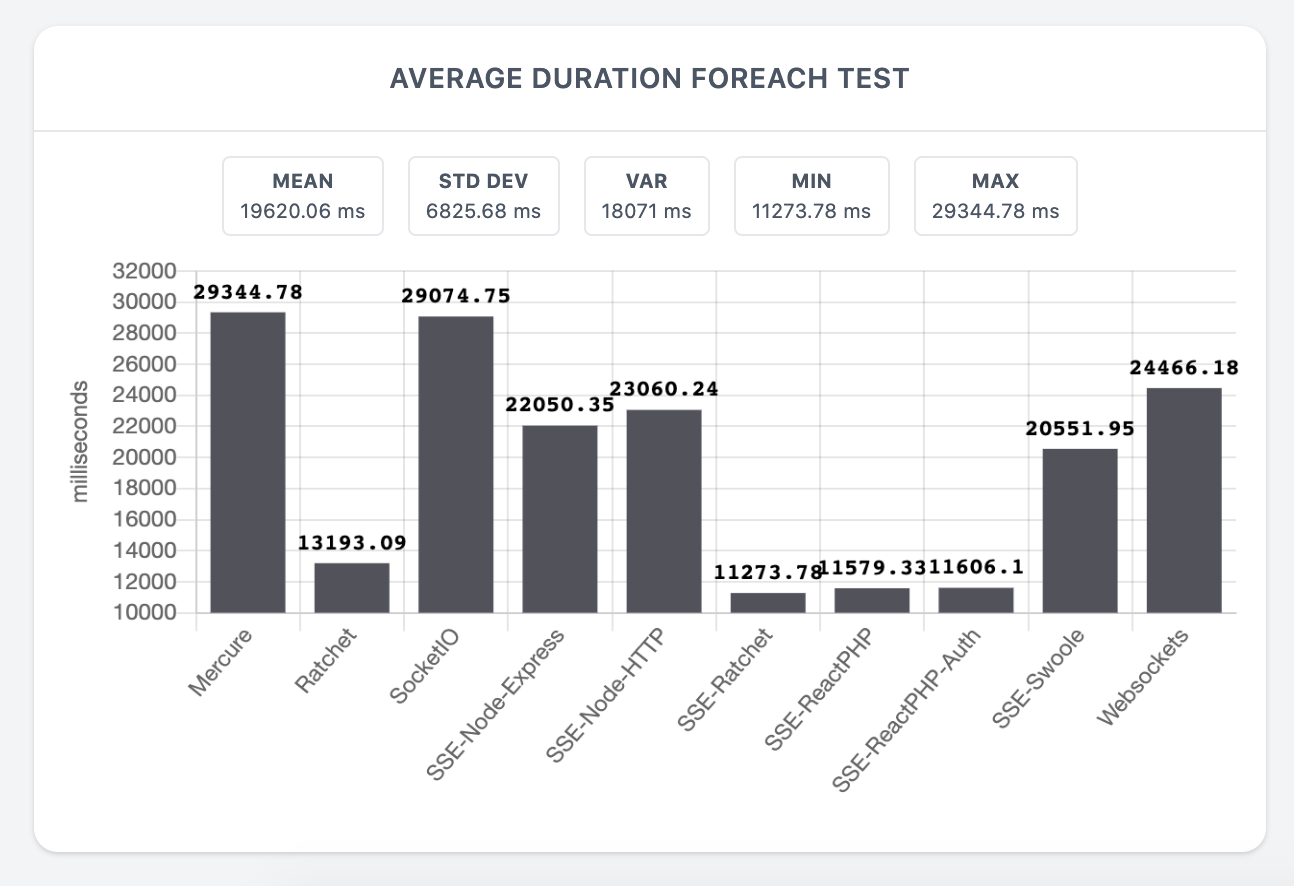
Task: Select the SSE-Ratchet bar
Action: 768,603
